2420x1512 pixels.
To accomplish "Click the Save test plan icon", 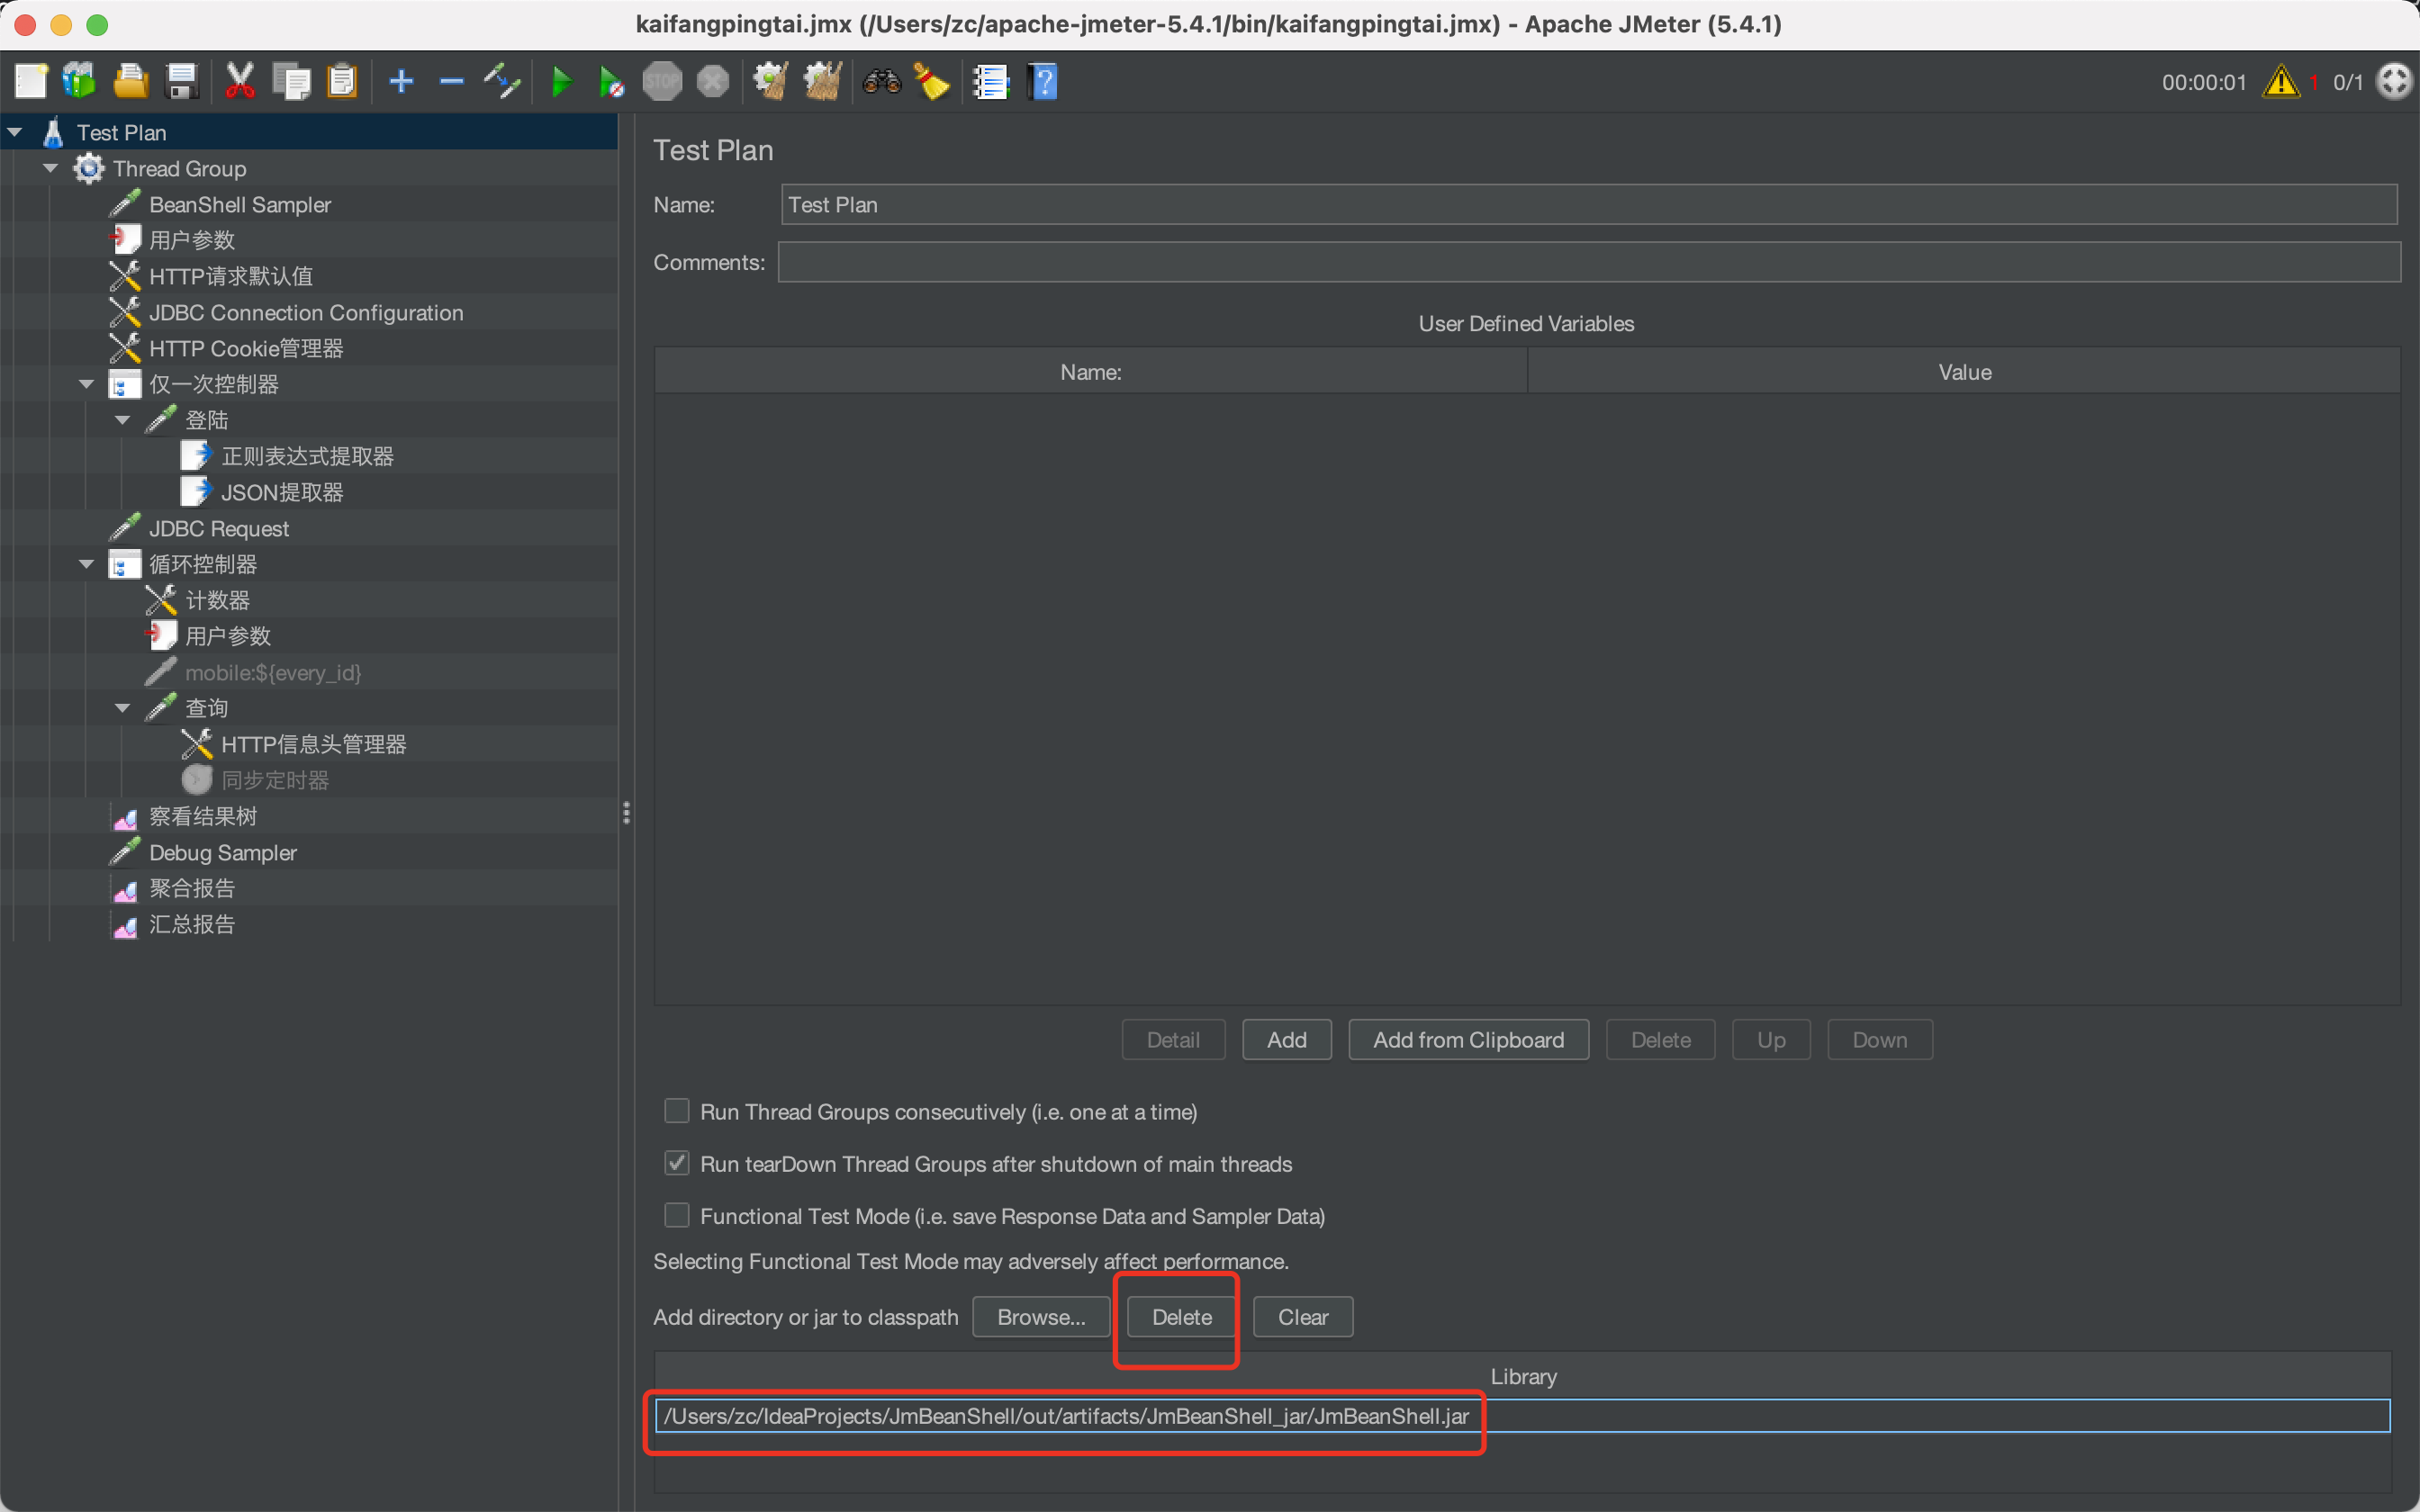I will pyautogui.click(x=183, y=82).
